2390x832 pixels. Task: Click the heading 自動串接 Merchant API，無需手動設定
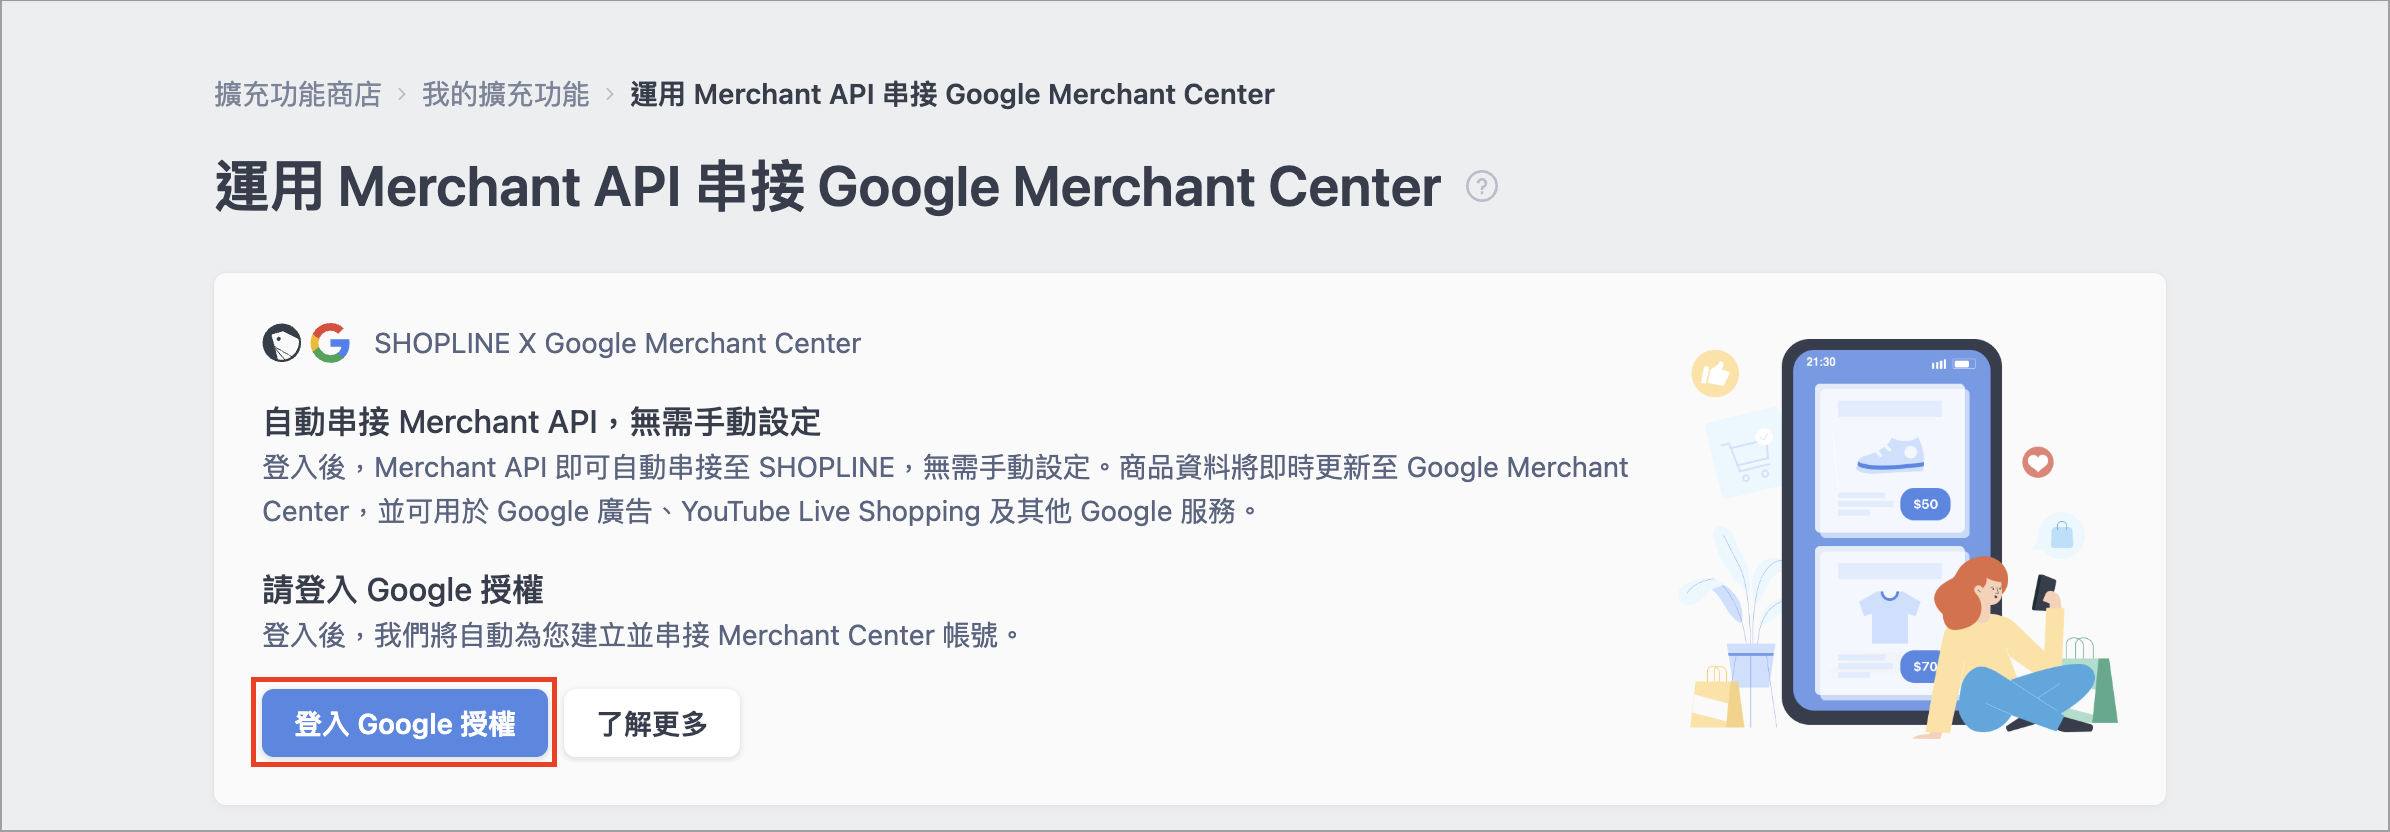[x=541, y=422]
